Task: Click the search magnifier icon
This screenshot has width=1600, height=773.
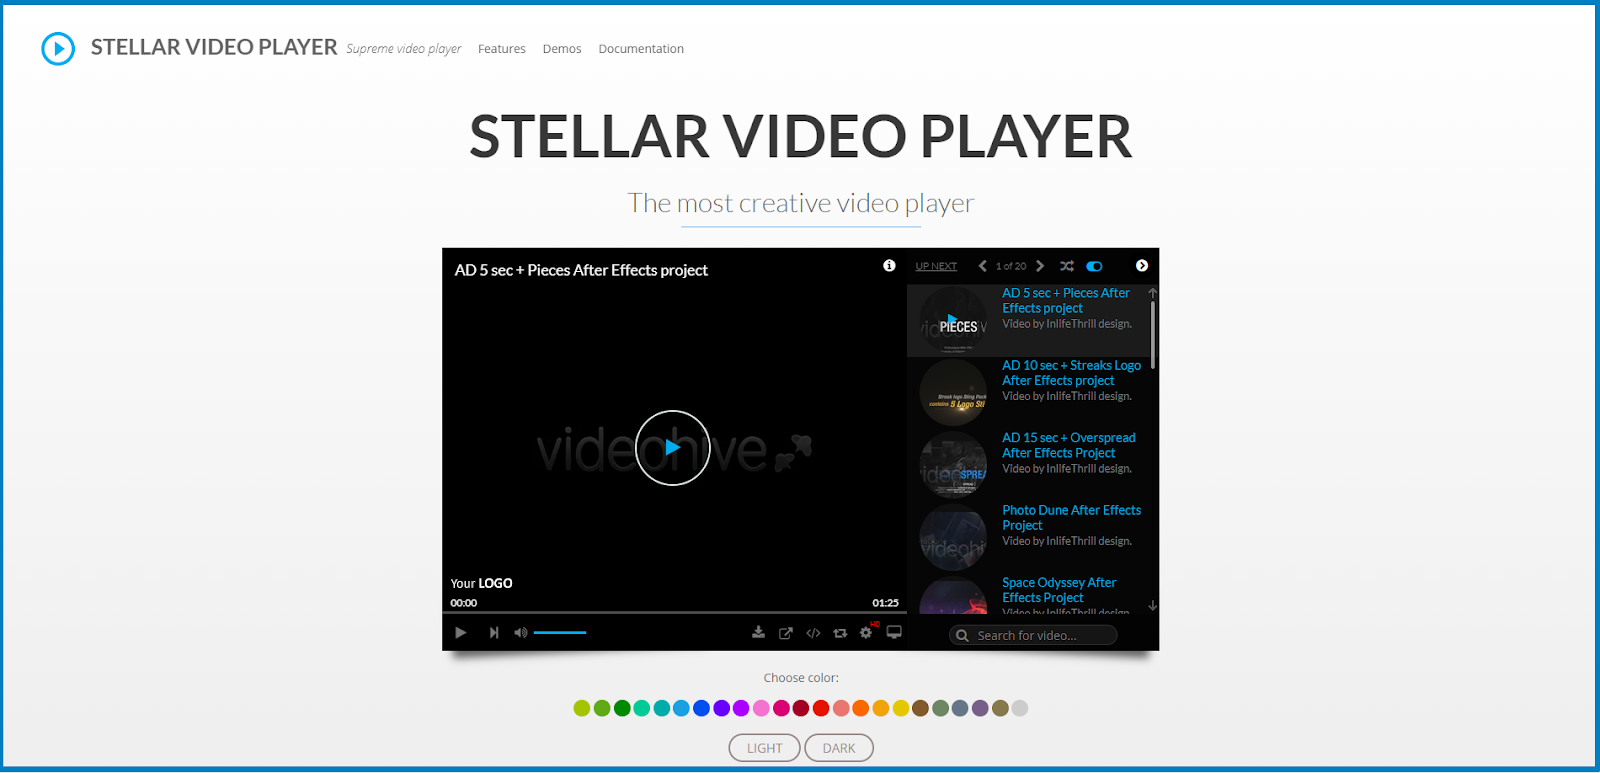Action: point(962,636)
